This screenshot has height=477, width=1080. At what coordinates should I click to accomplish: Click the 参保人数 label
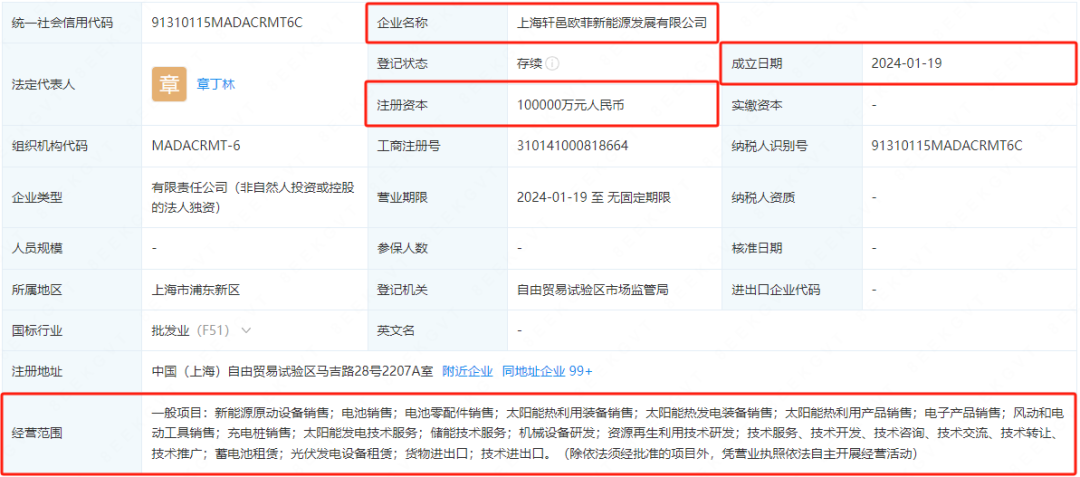[402, 247]
